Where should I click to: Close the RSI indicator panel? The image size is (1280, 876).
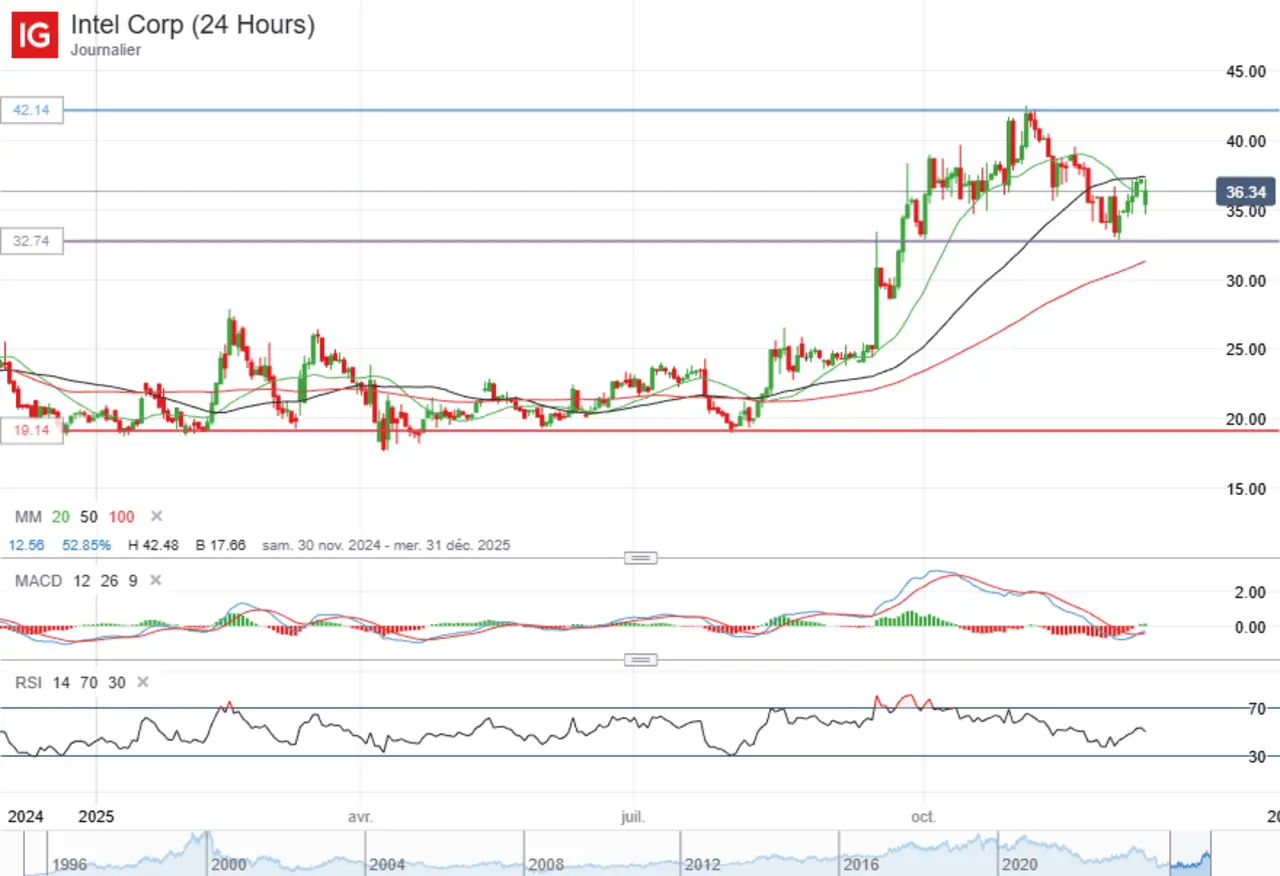(x=143, y=682)
